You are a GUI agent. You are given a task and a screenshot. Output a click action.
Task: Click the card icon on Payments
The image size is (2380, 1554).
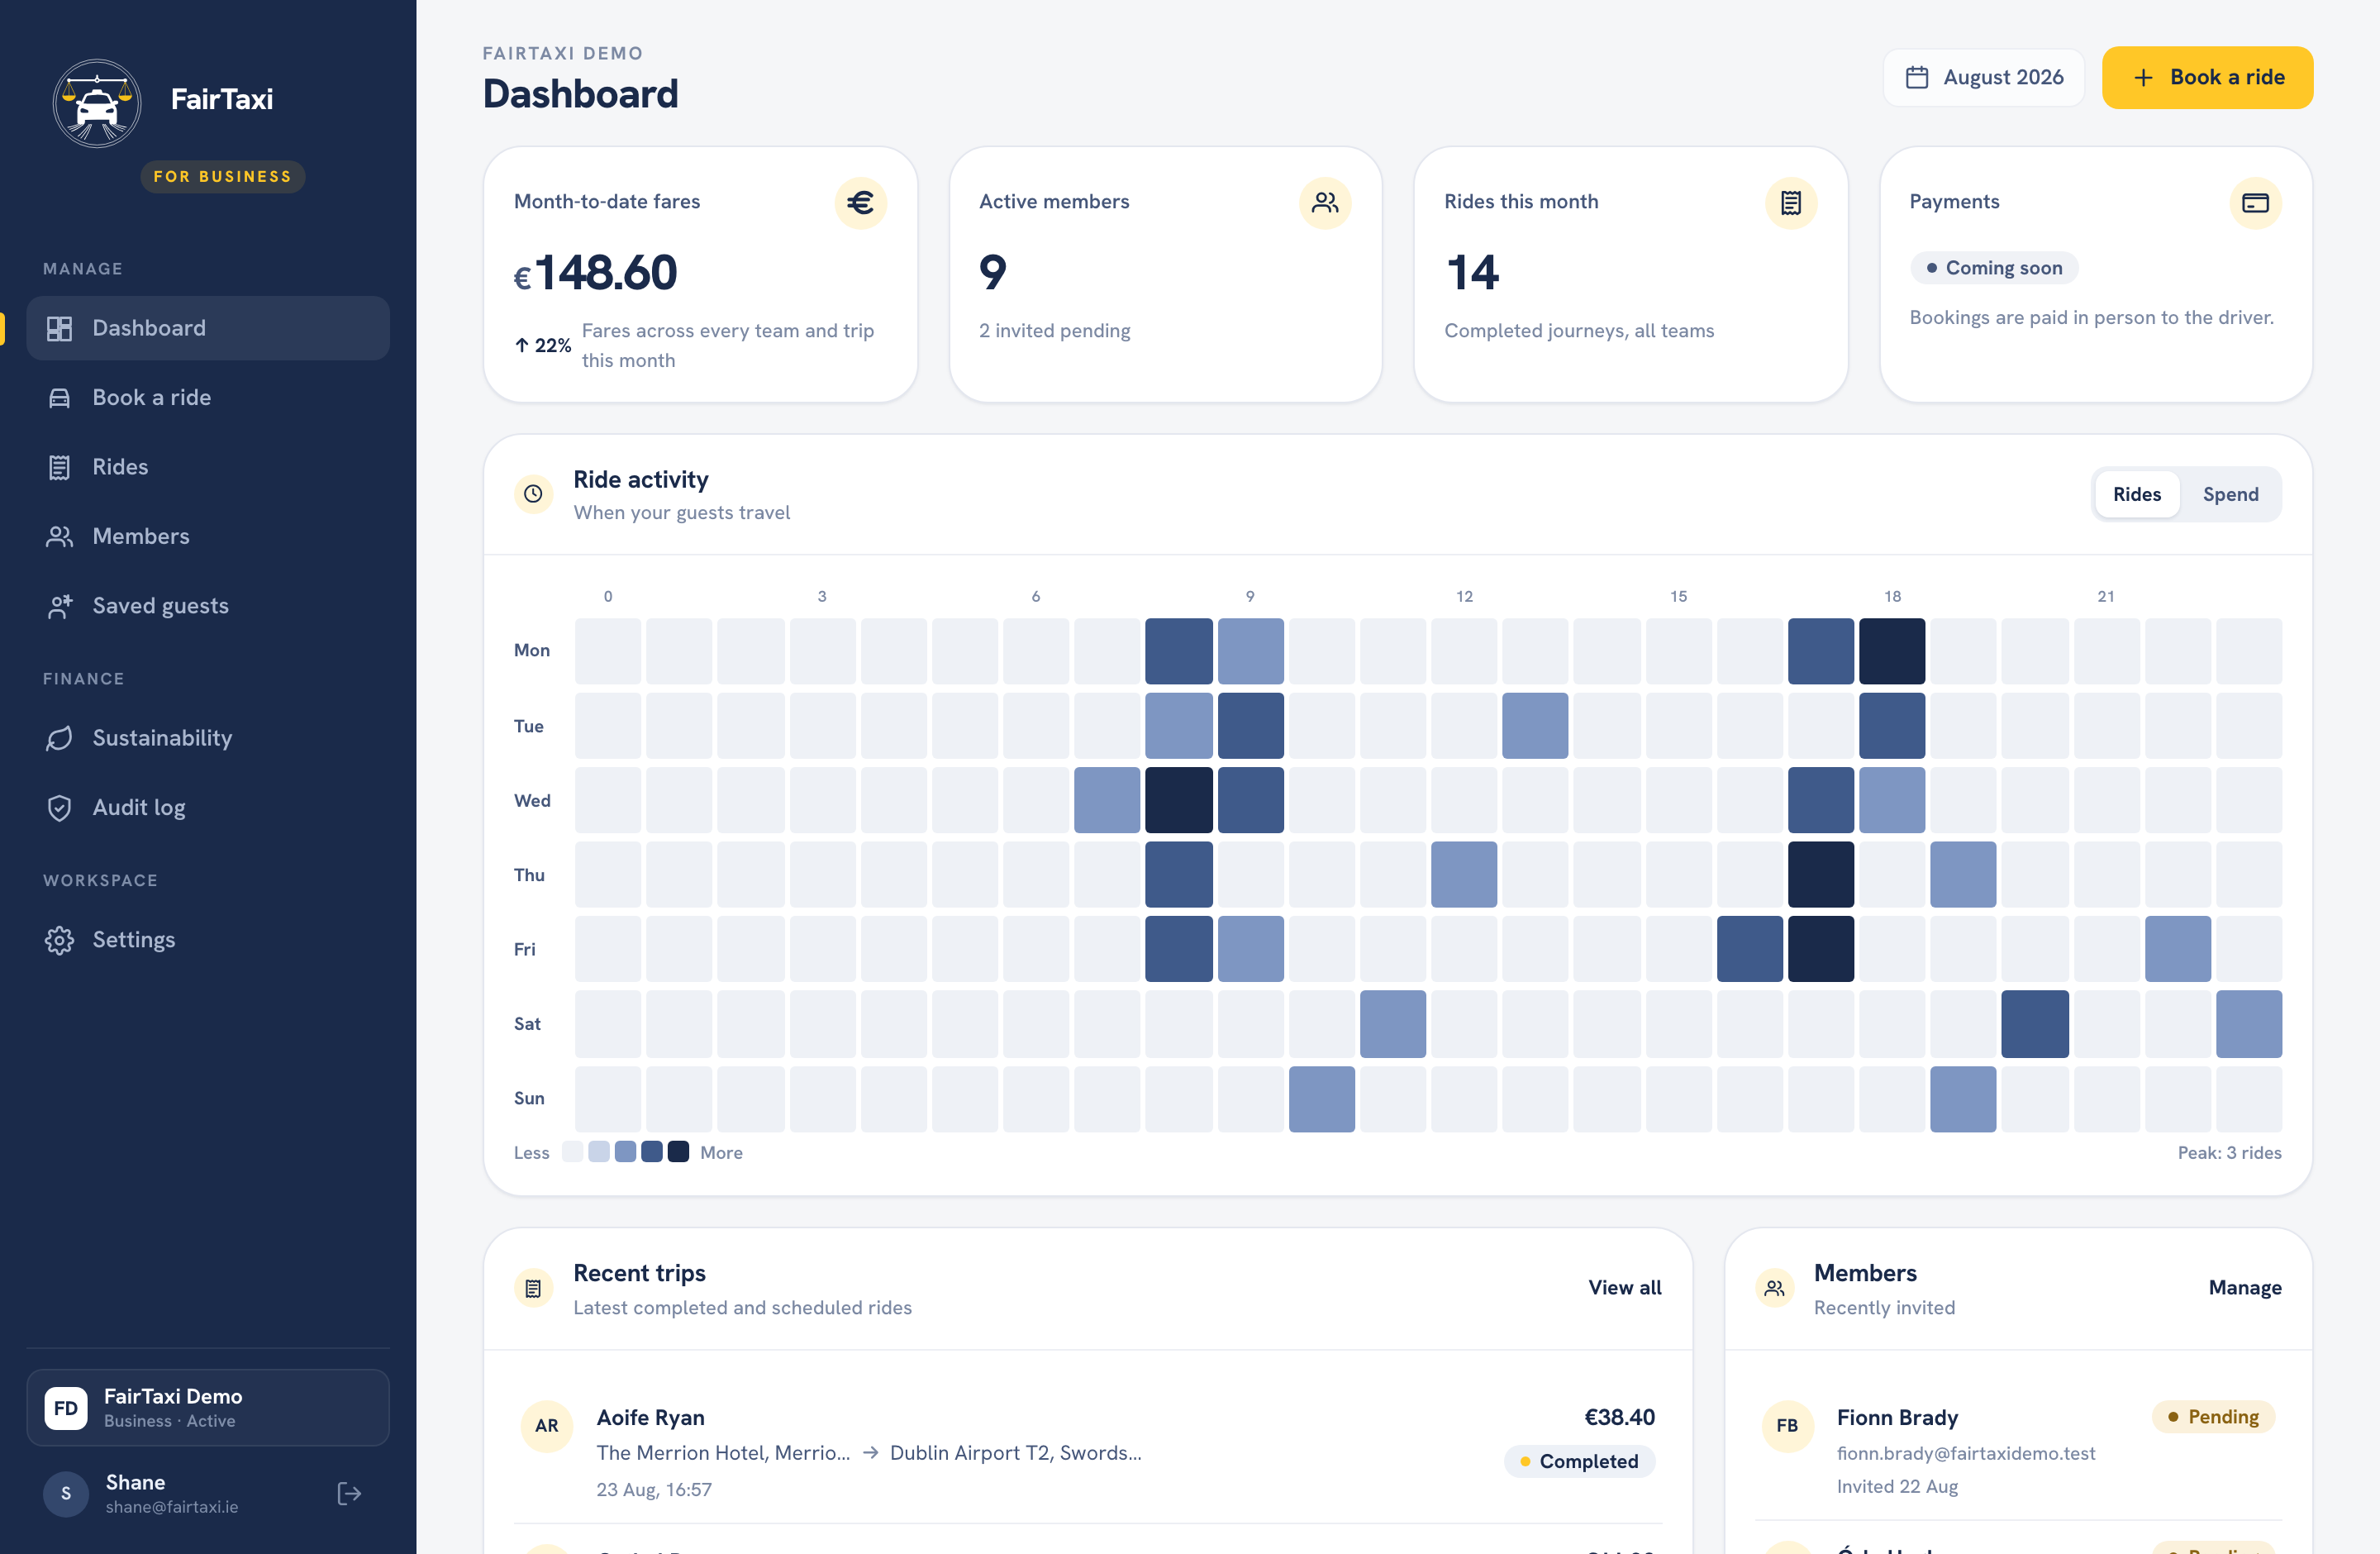click(2255, 203)
